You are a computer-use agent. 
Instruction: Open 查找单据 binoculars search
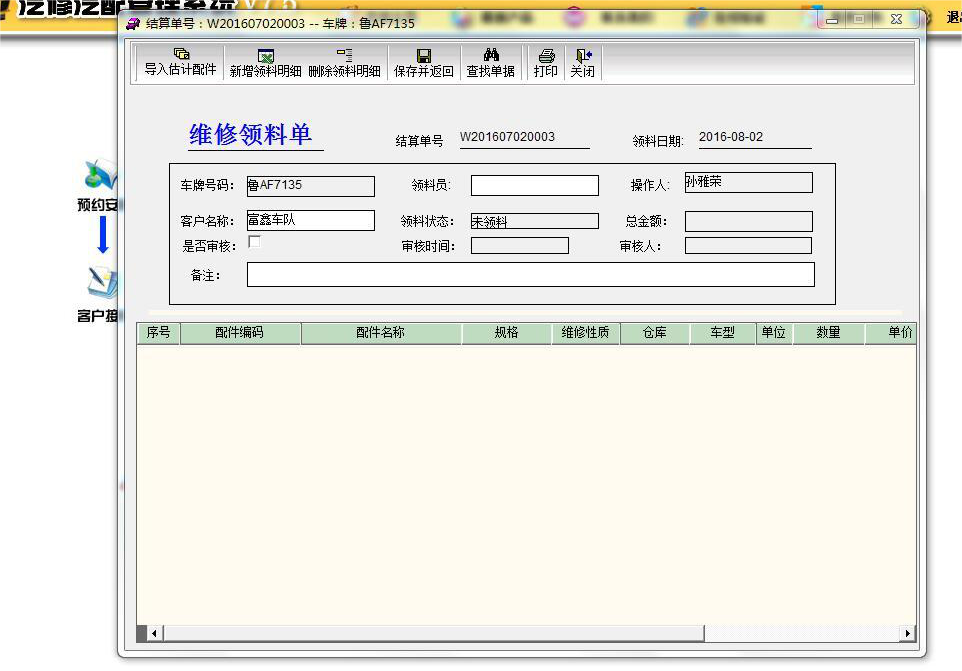(490, 63)
